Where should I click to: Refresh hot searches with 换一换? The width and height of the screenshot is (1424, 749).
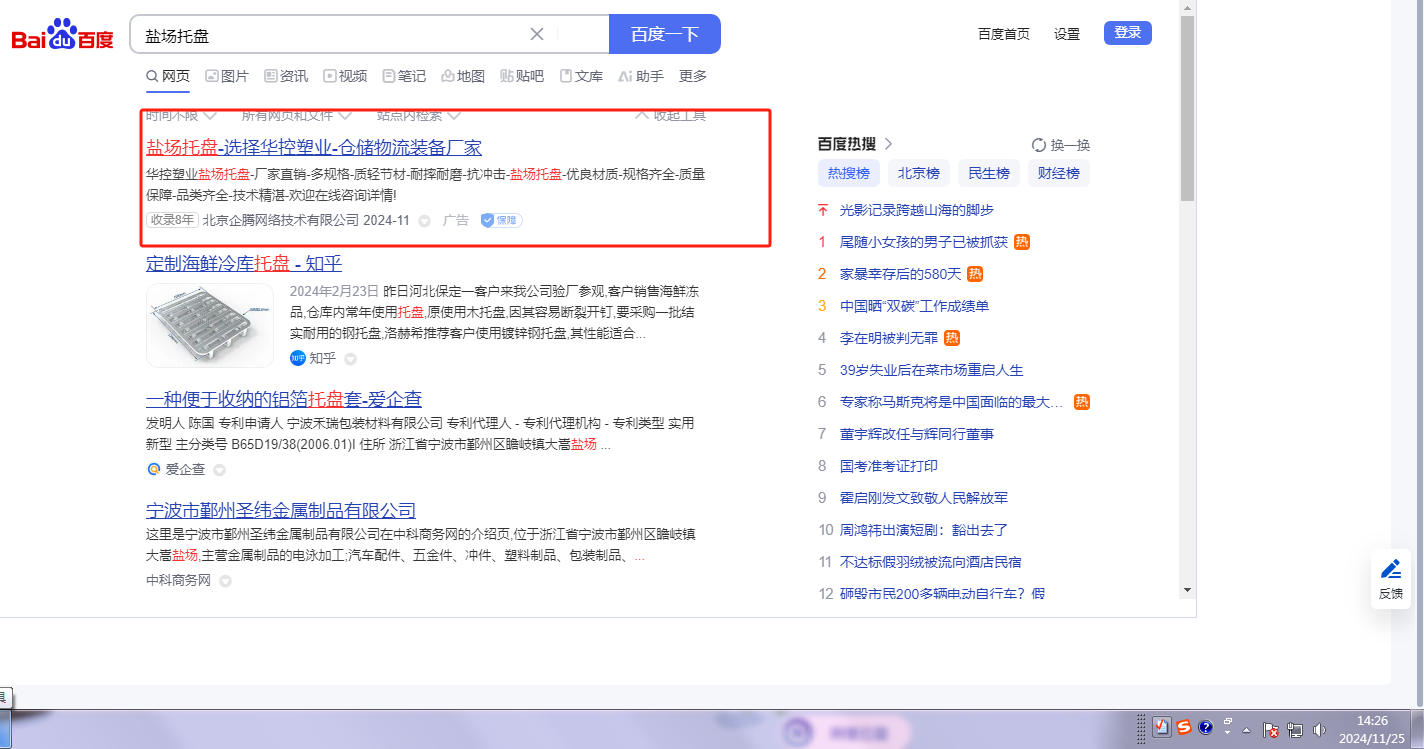click(1061, 144)
